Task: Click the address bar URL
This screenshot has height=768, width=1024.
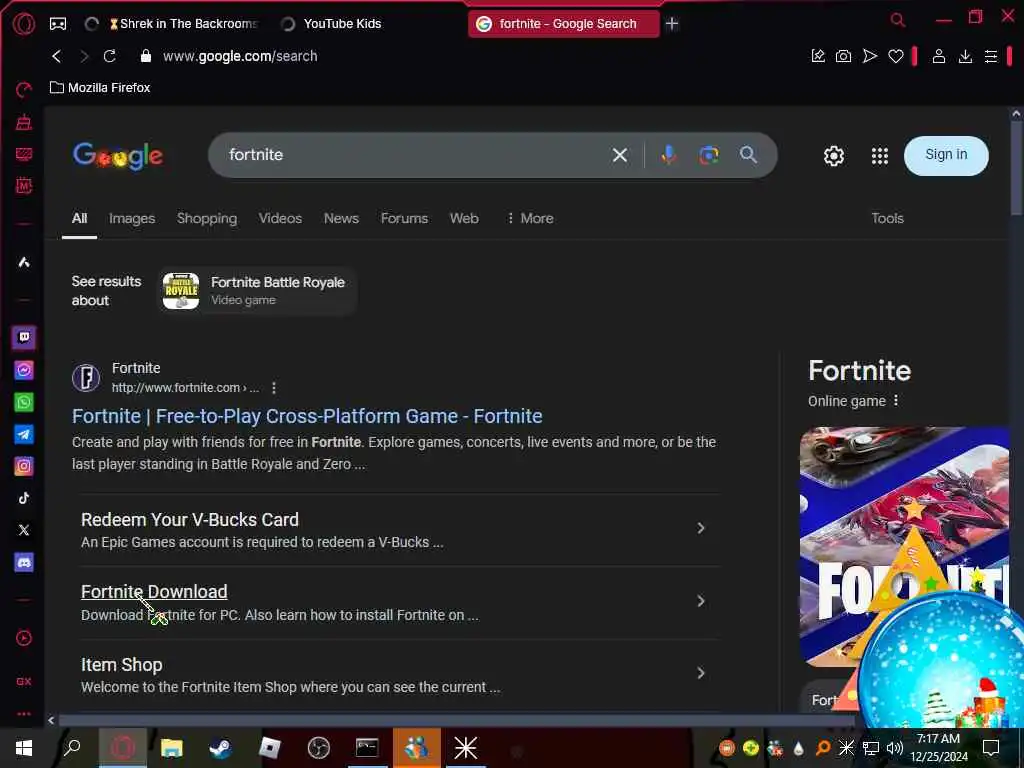Action: point(240,56)
